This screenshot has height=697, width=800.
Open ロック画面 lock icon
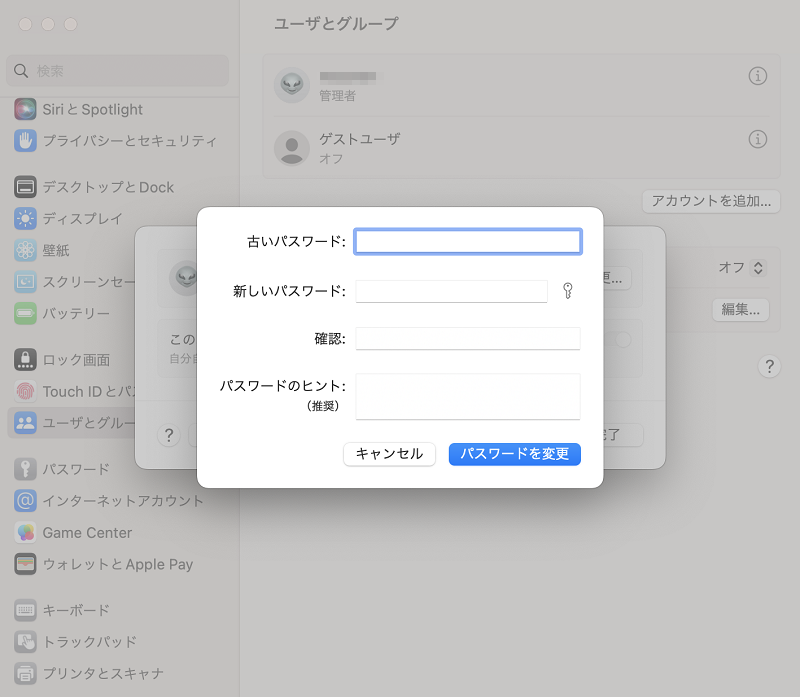coord(25,360)
